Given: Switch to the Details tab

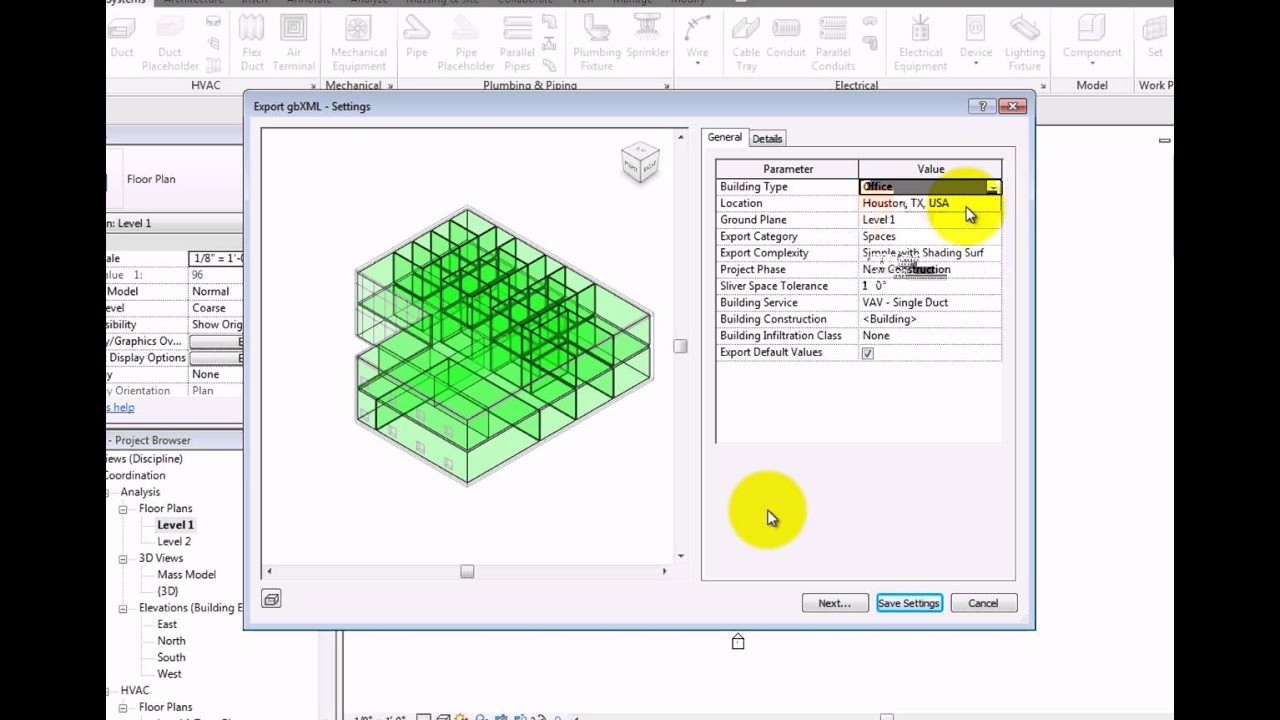Looking at the screenshot, I should pyautogui.click(x=767, y=139).
